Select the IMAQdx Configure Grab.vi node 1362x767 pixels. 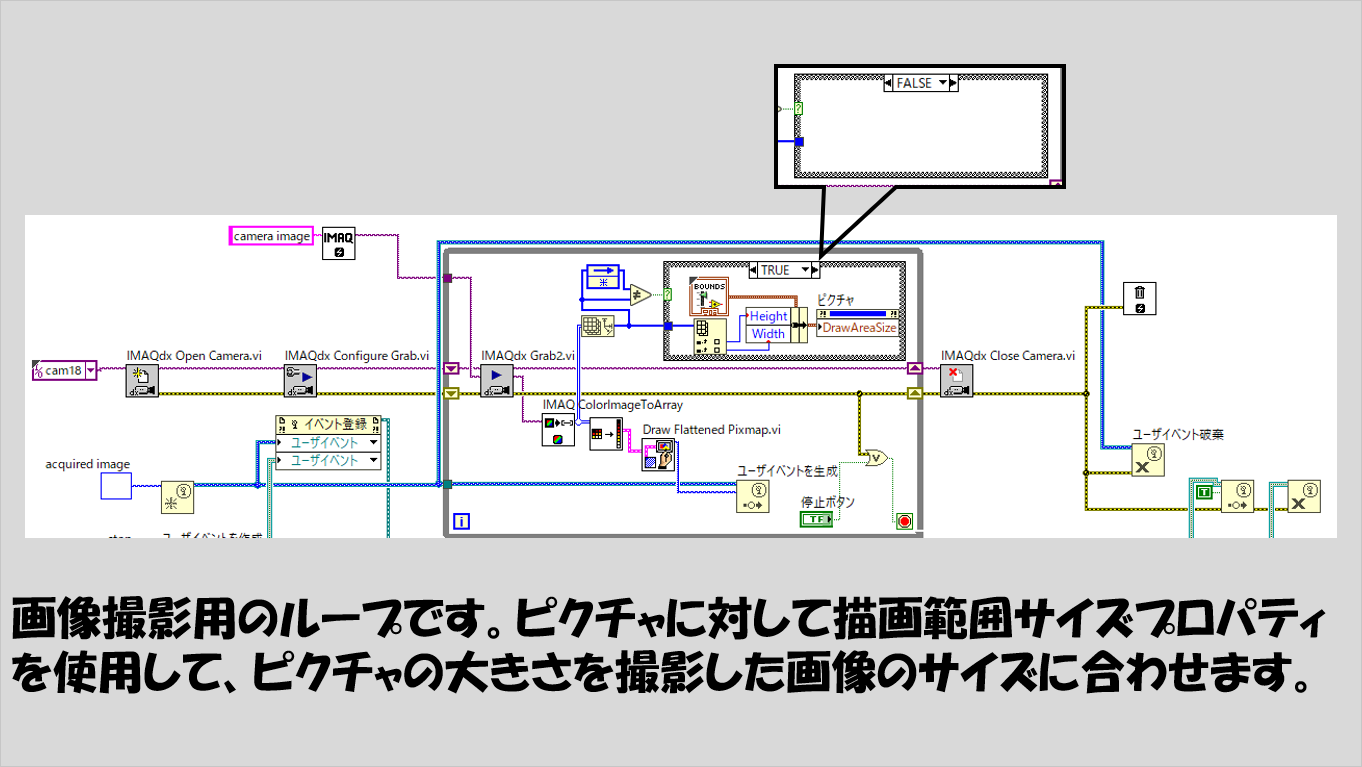[x=301, y=381]
